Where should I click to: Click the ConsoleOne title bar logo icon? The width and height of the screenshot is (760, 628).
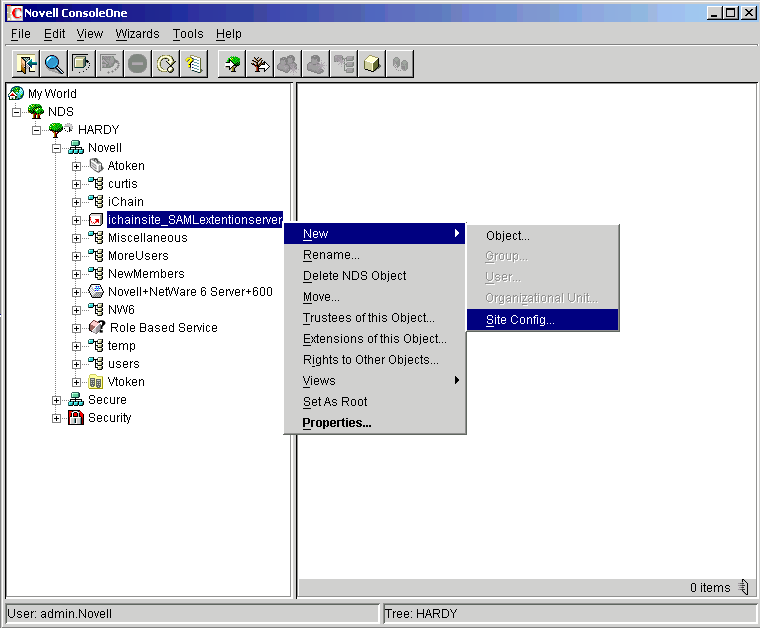pos(16,13)
